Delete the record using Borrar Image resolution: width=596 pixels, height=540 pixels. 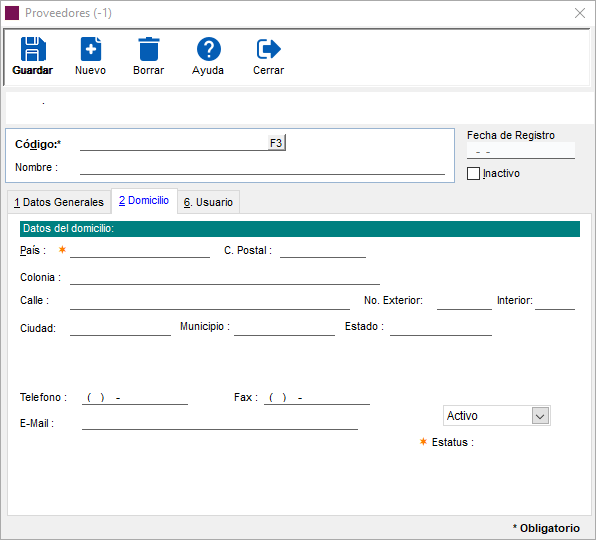point(149,49)
